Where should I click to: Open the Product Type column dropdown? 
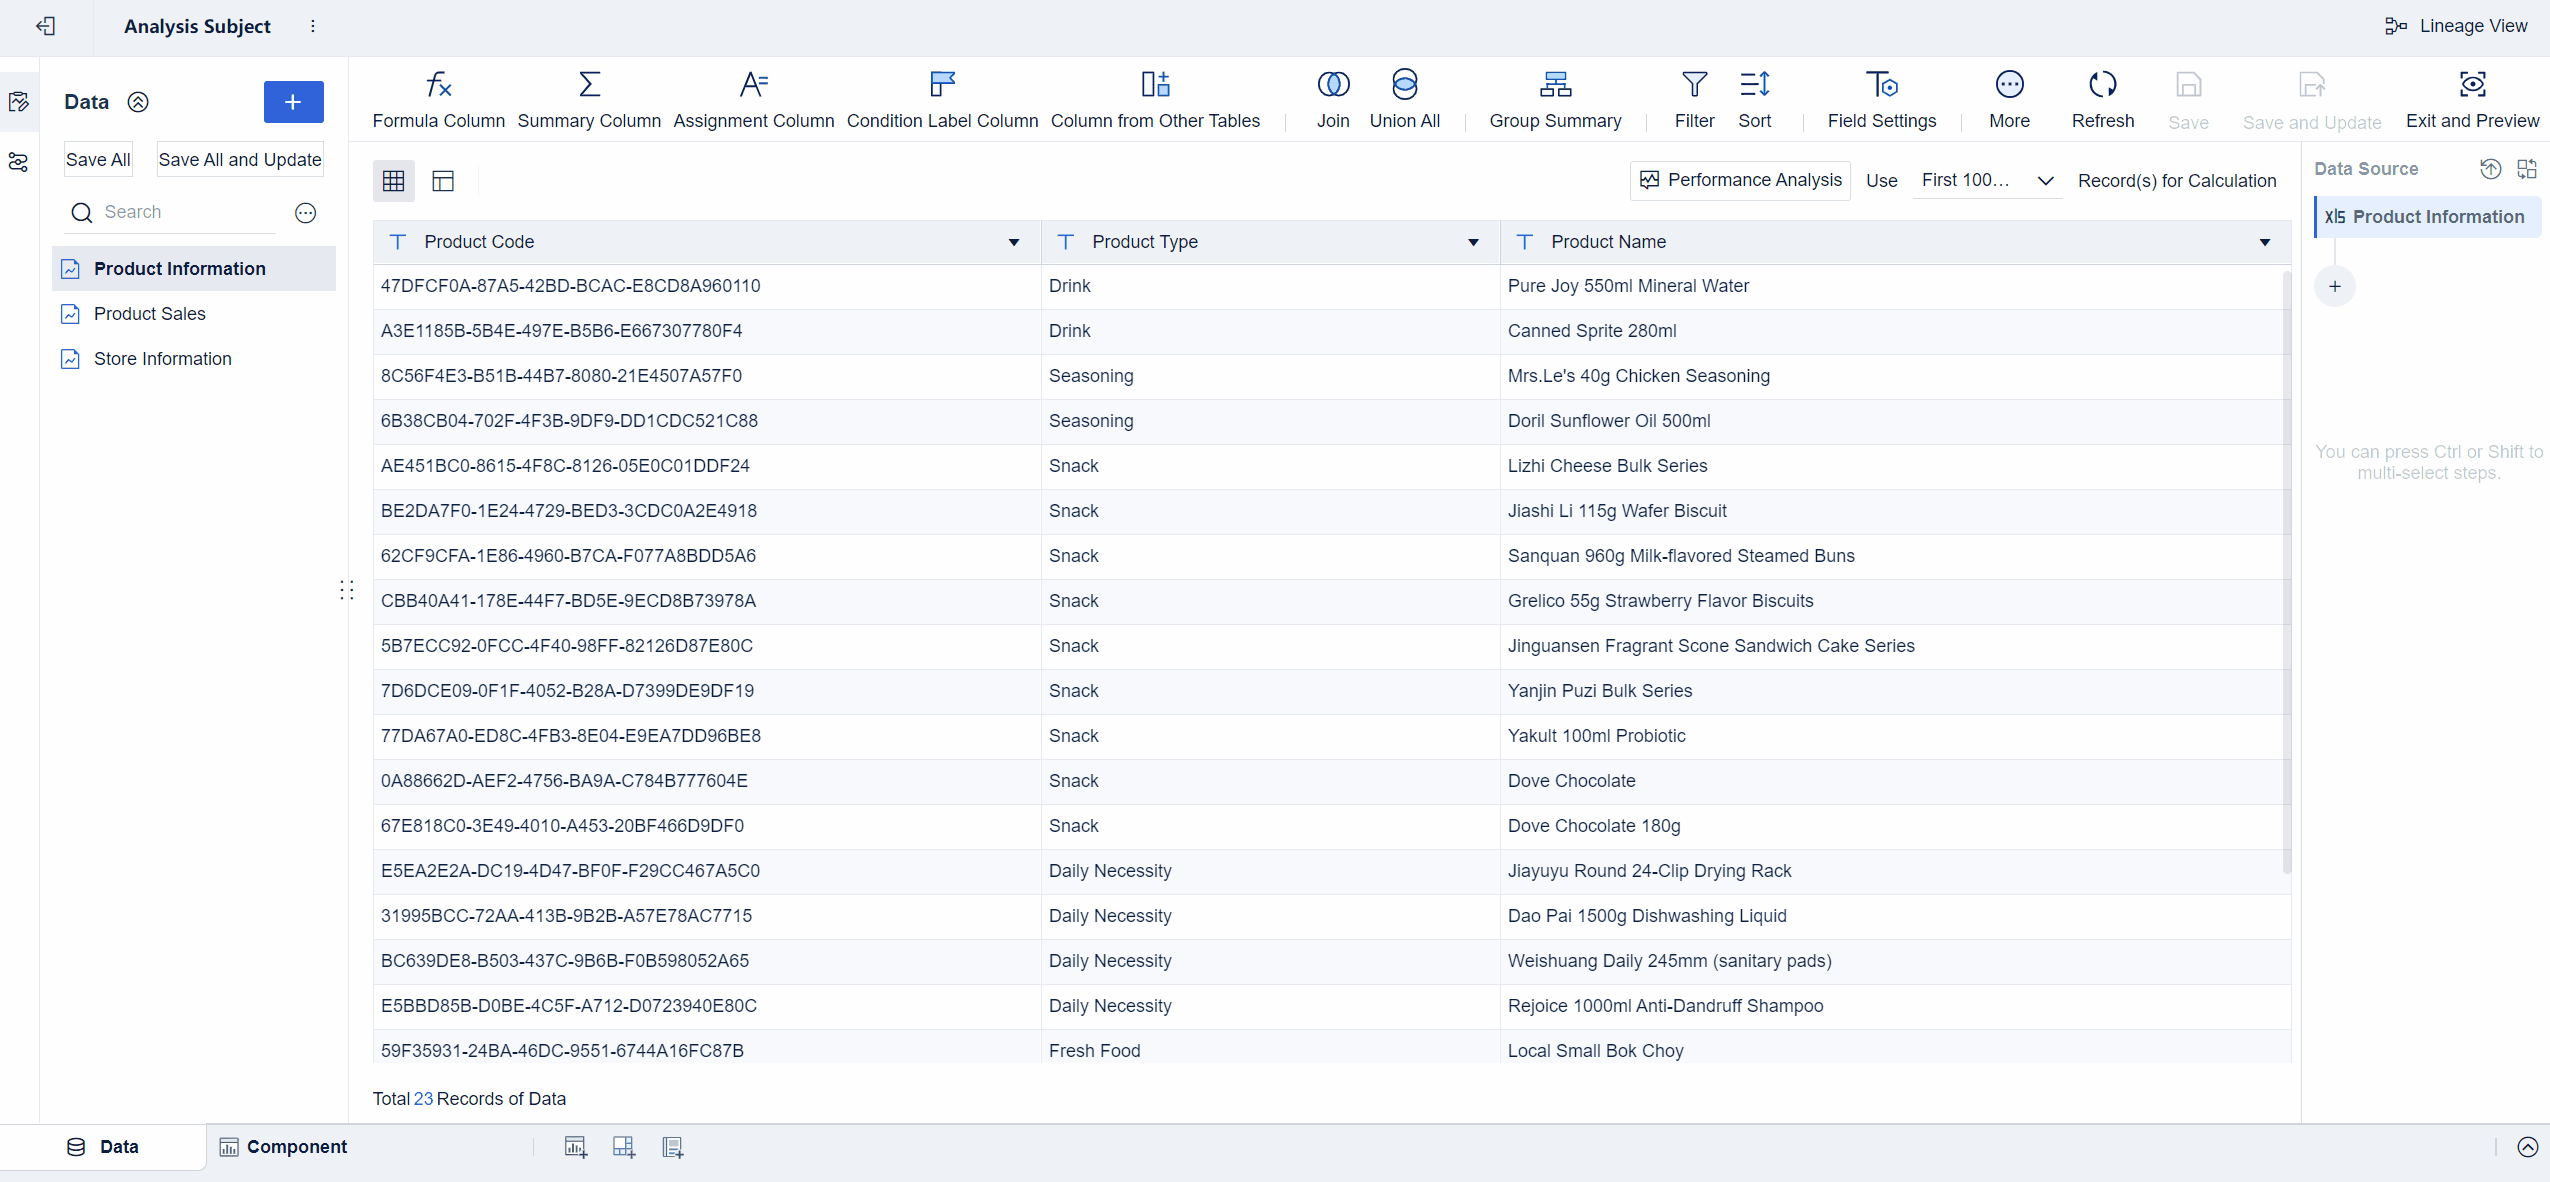tap(1473, 242)
